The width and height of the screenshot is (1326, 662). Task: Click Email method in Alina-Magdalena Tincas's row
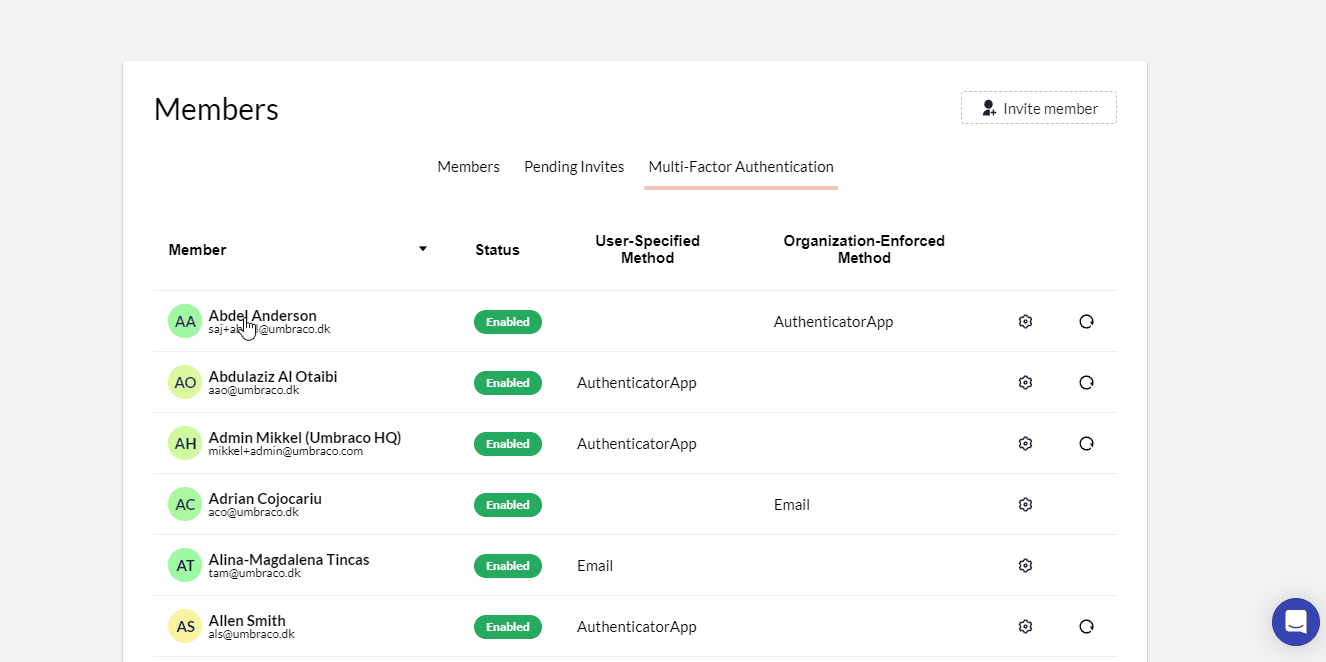(x=595, y=566)
